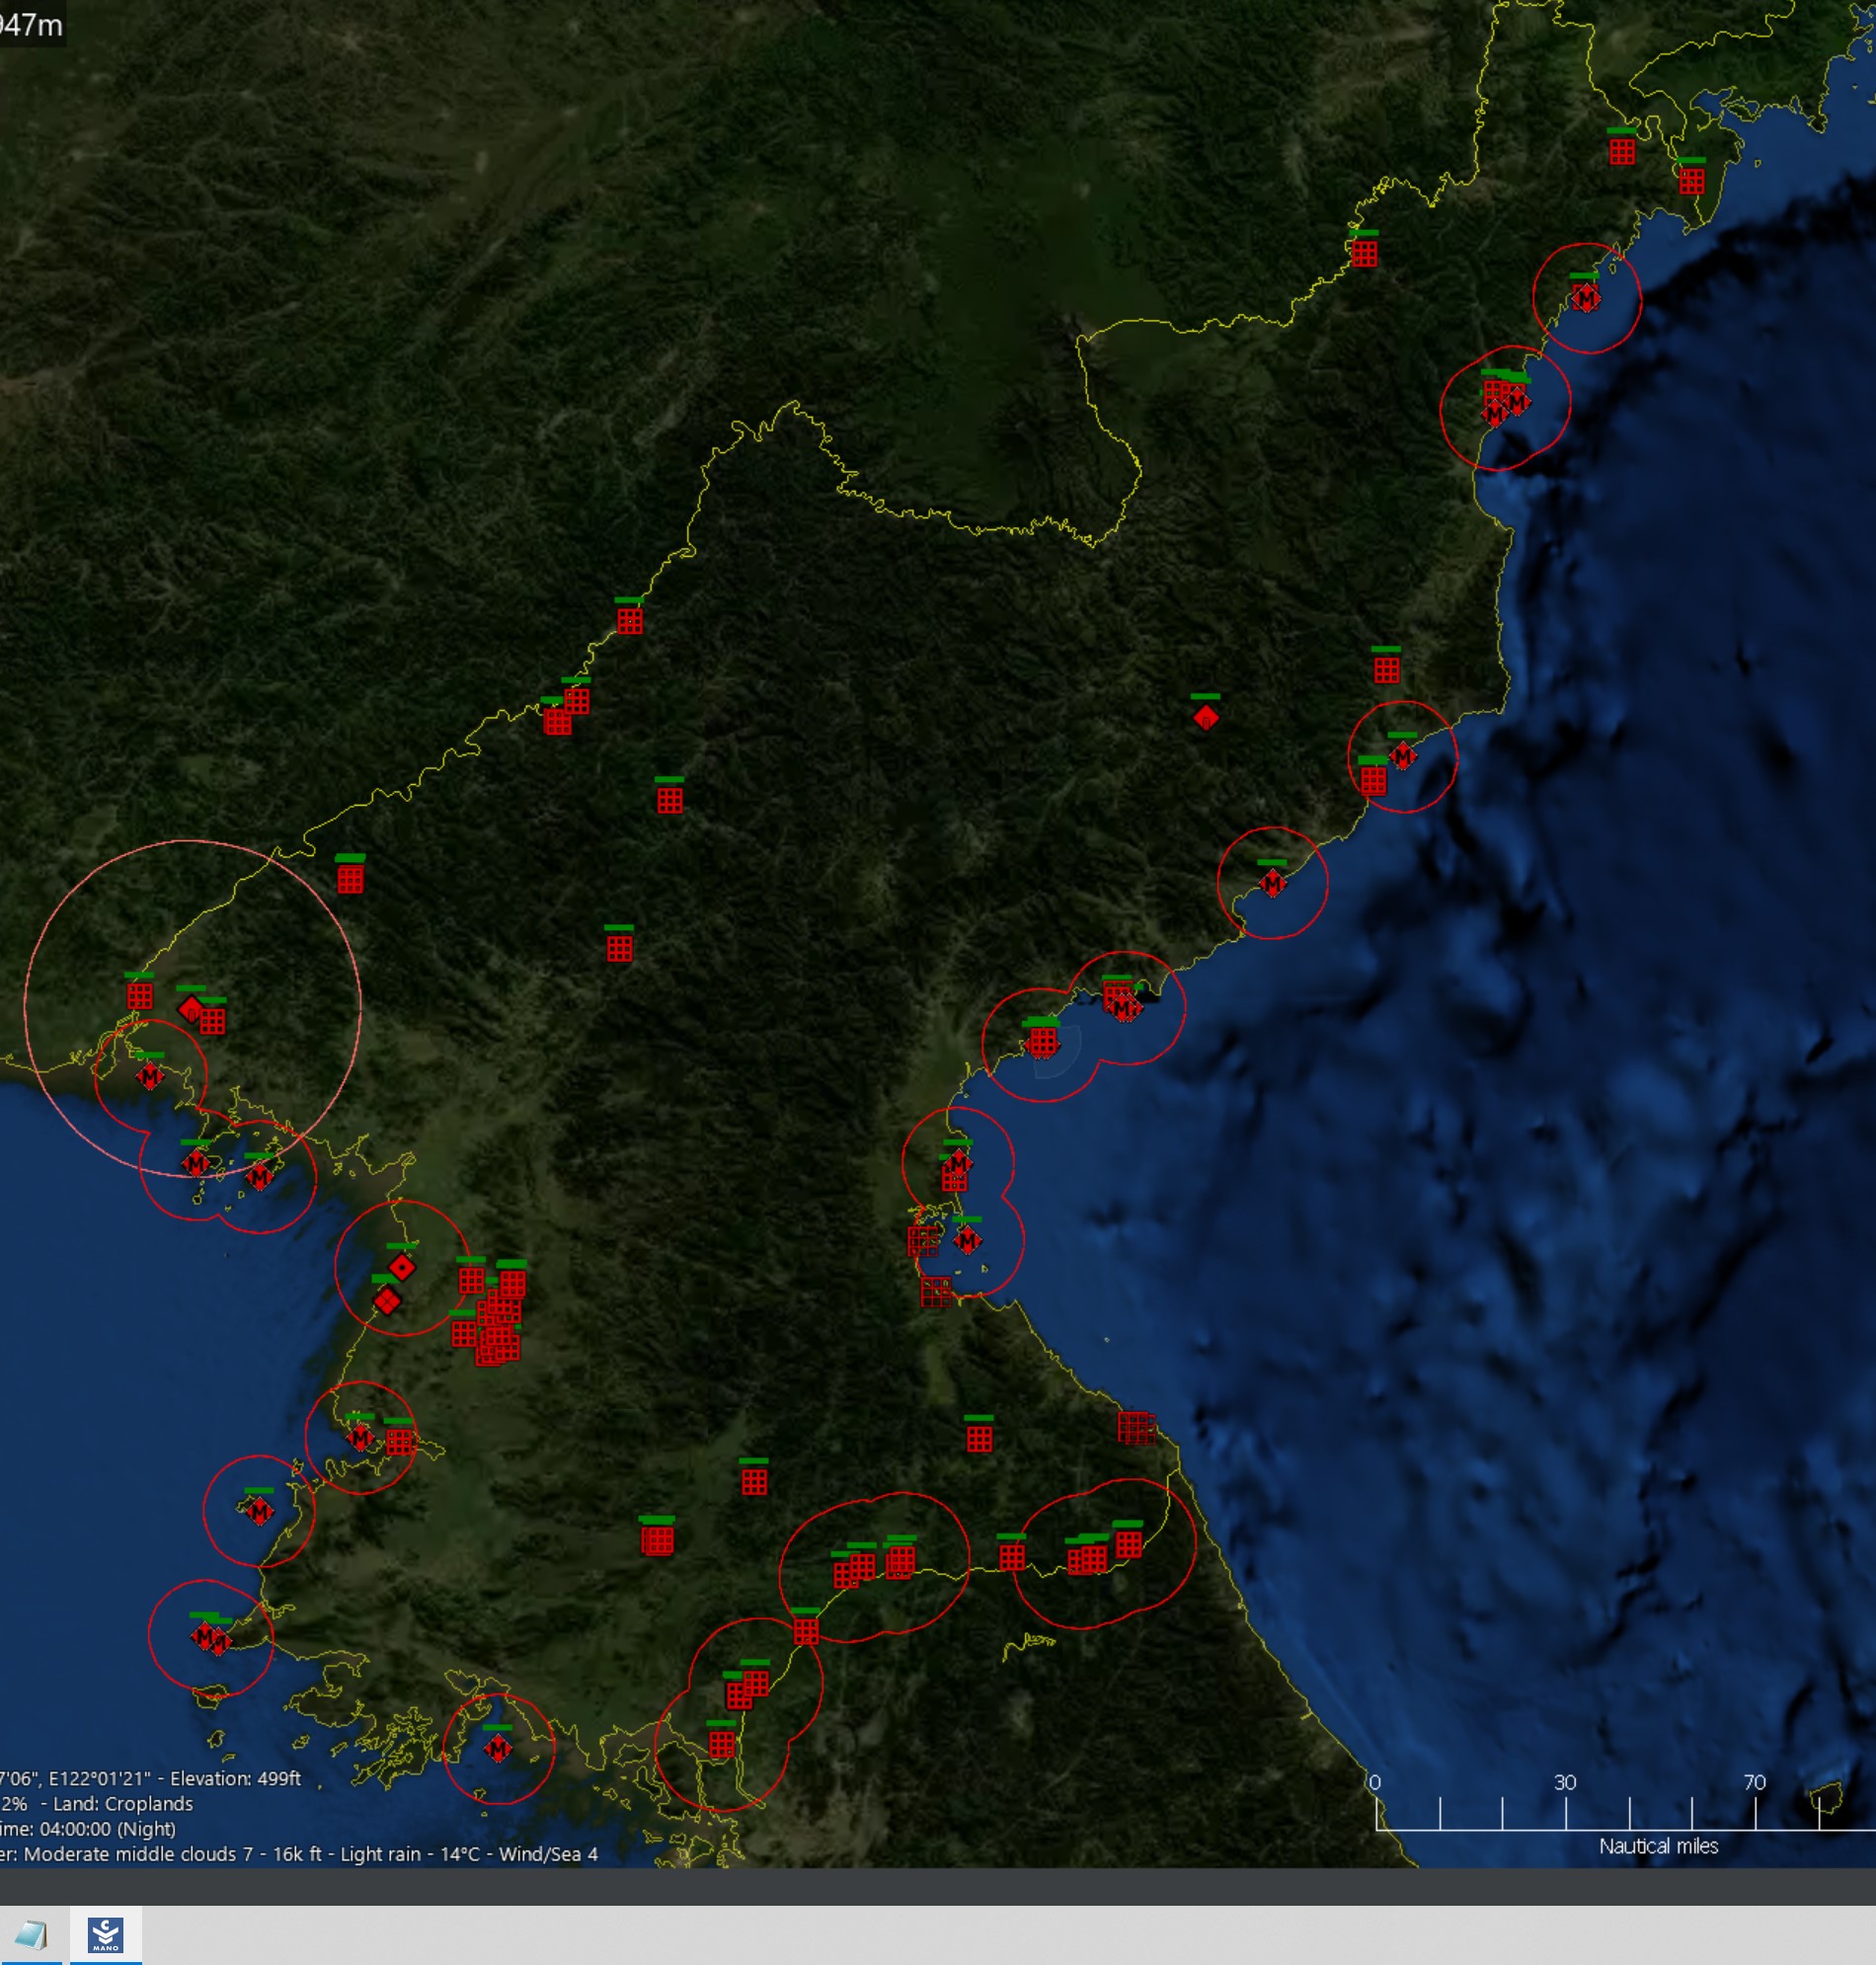
Task: Select M unit beside the faded facility icons
Action: tap(967, 1241)
